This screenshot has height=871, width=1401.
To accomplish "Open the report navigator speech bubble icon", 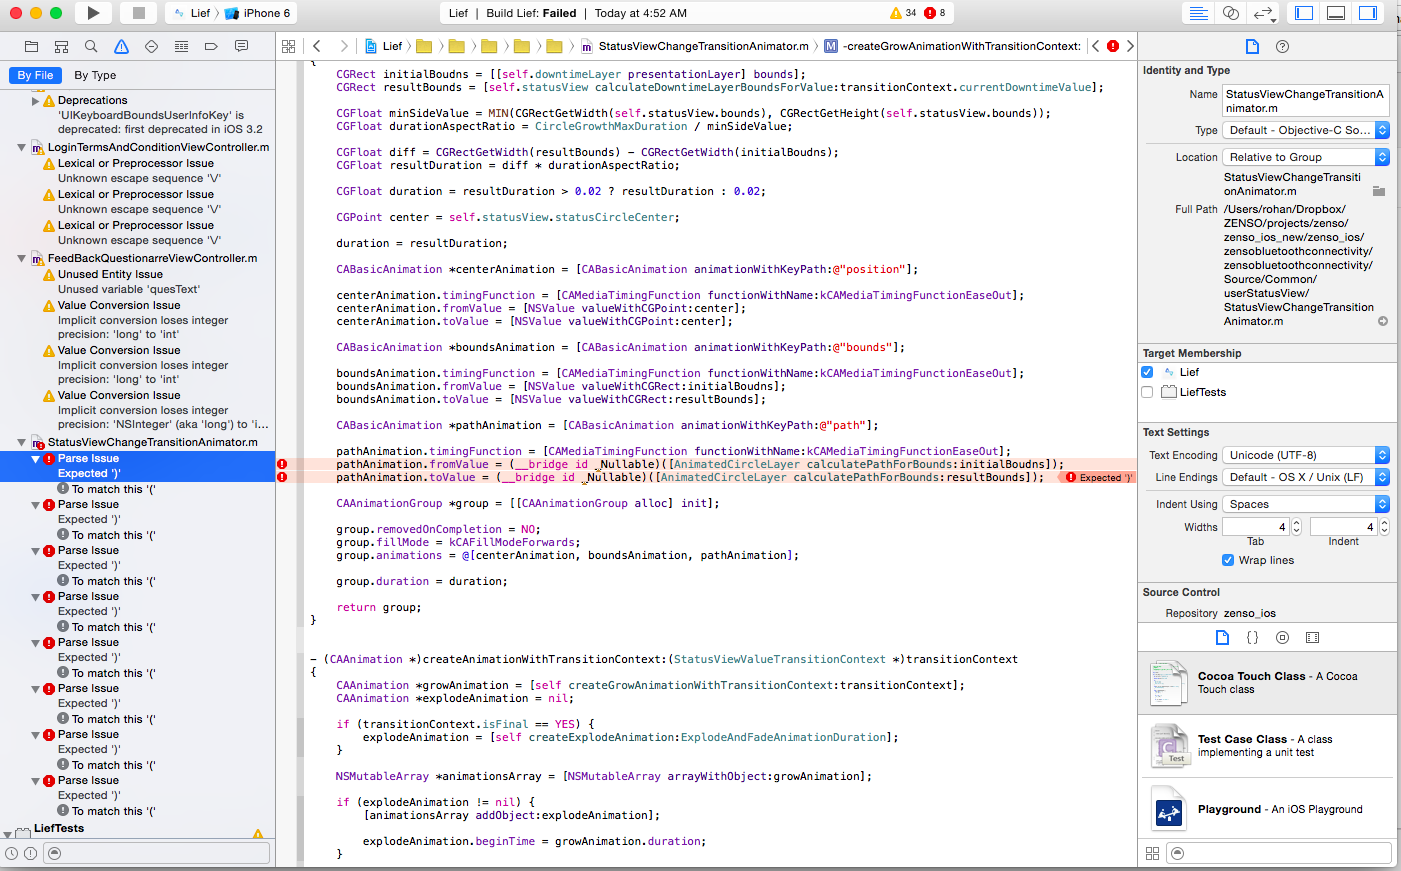I will tap(241, 46).
